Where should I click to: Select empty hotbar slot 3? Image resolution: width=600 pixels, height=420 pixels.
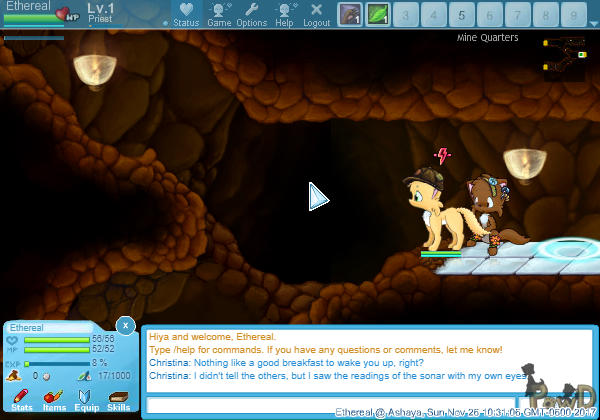point(406,15)
